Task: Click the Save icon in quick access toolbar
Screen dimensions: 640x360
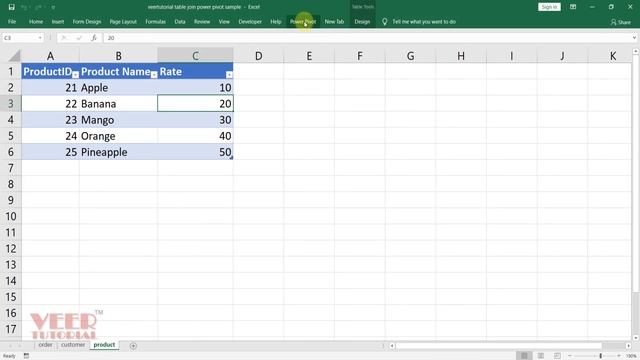Action: coord(11,7)
